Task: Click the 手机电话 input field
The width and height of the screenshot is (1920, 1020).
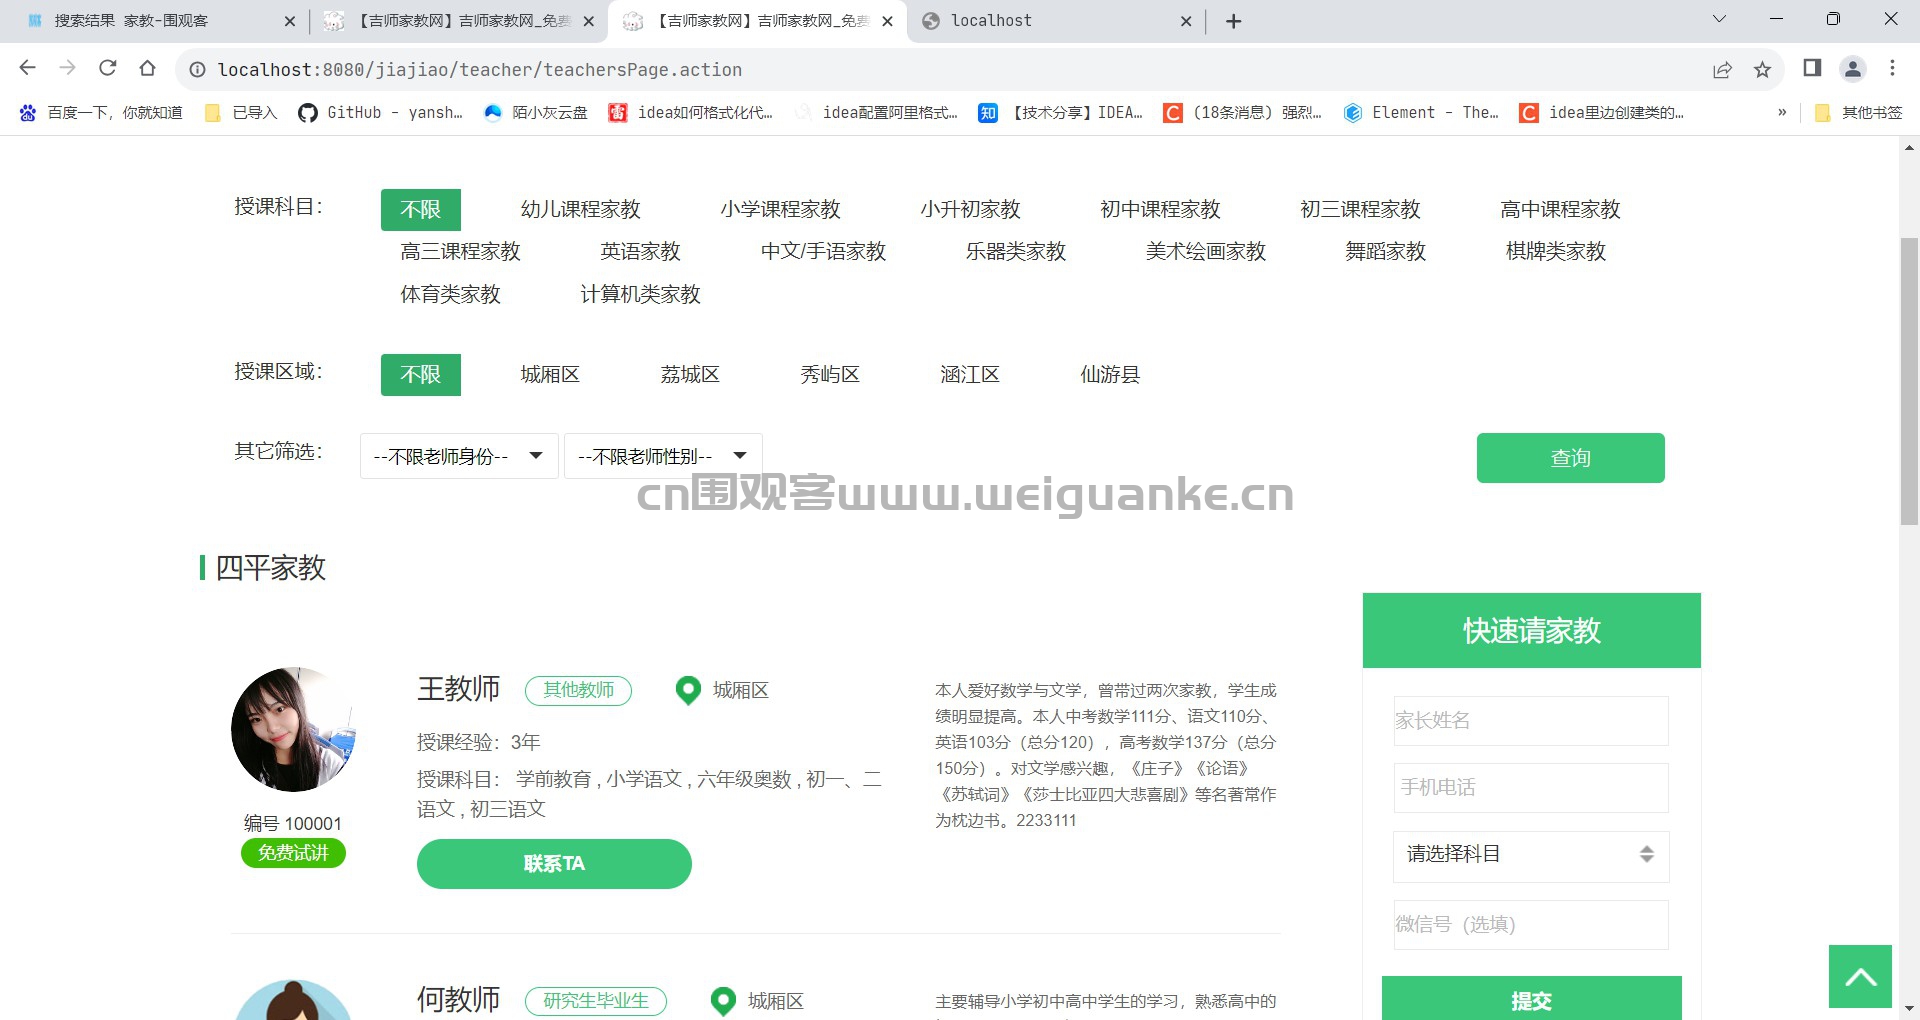Action: [x=1531, y=788]
